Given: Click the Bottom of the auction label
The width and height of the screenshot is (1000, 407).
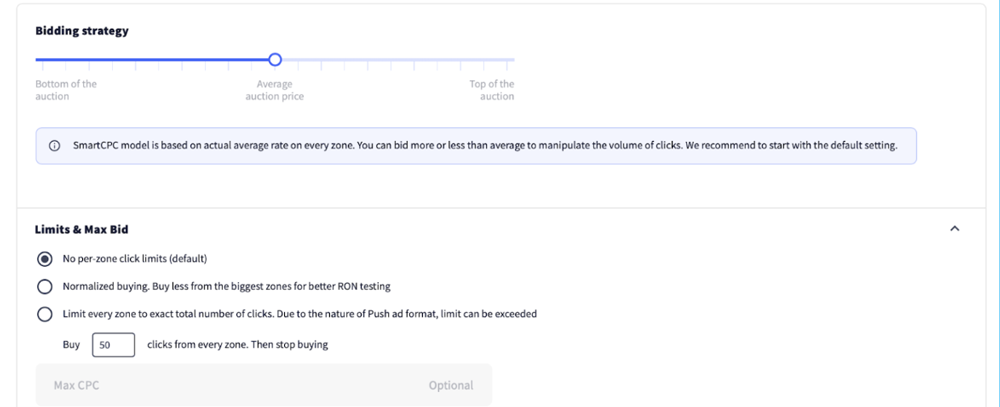Looking at the screenshot, I should coord(66,90).
